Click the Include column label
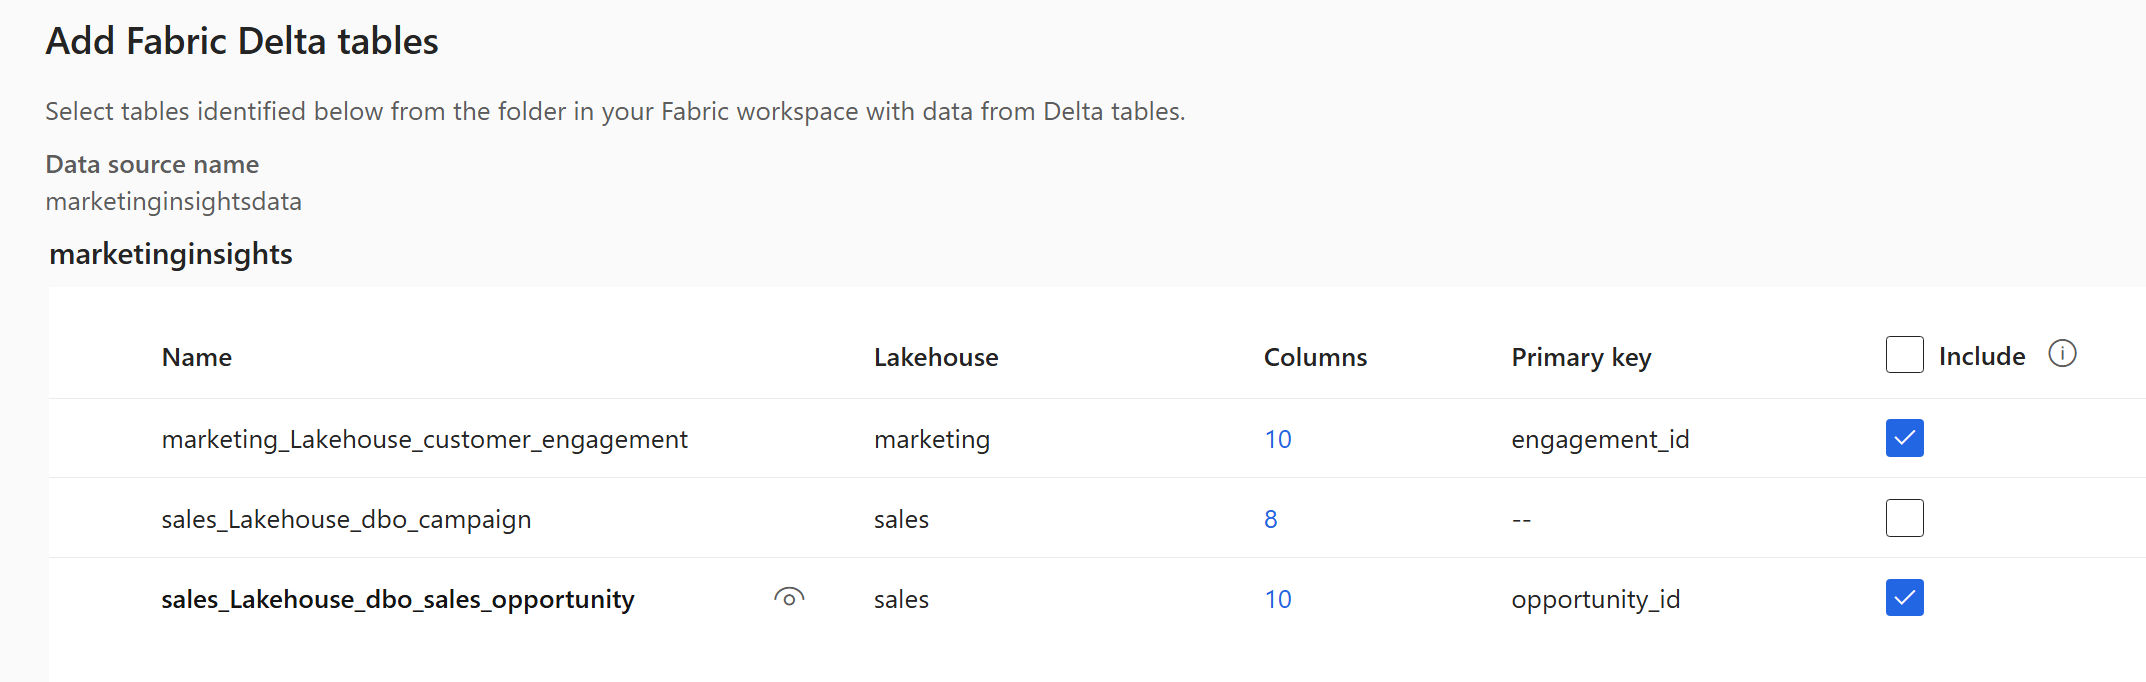The height and width of the screenshot is (682, 2146). click(1982, 356)
